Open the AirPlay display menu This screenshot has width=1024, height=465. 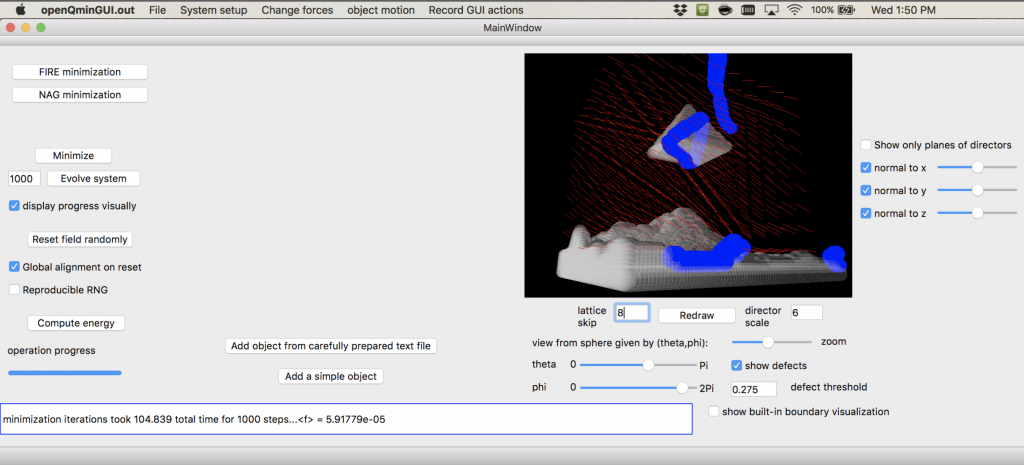point(771,10)
